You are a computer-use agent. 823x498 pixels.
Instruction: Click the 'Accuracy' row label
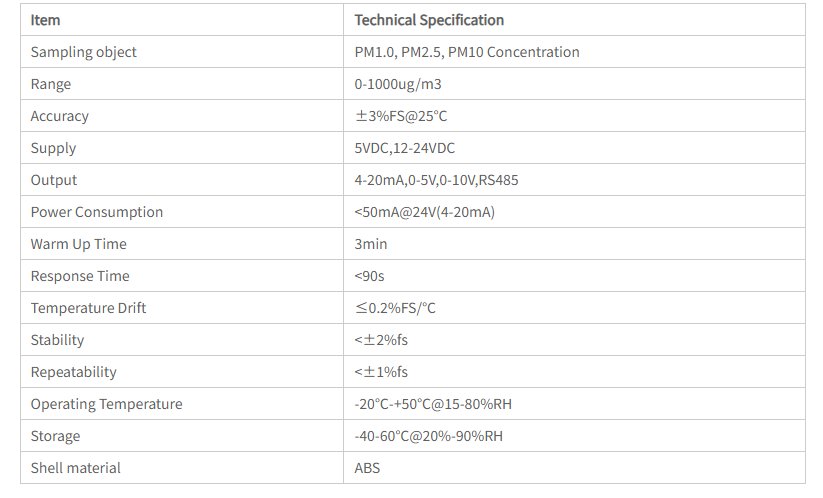[60, 116]
